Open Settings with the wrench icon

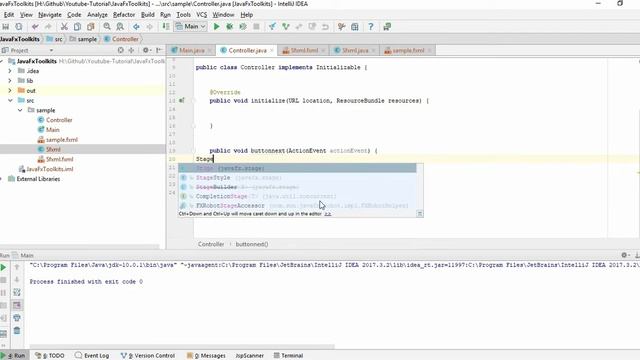(342, 27)
